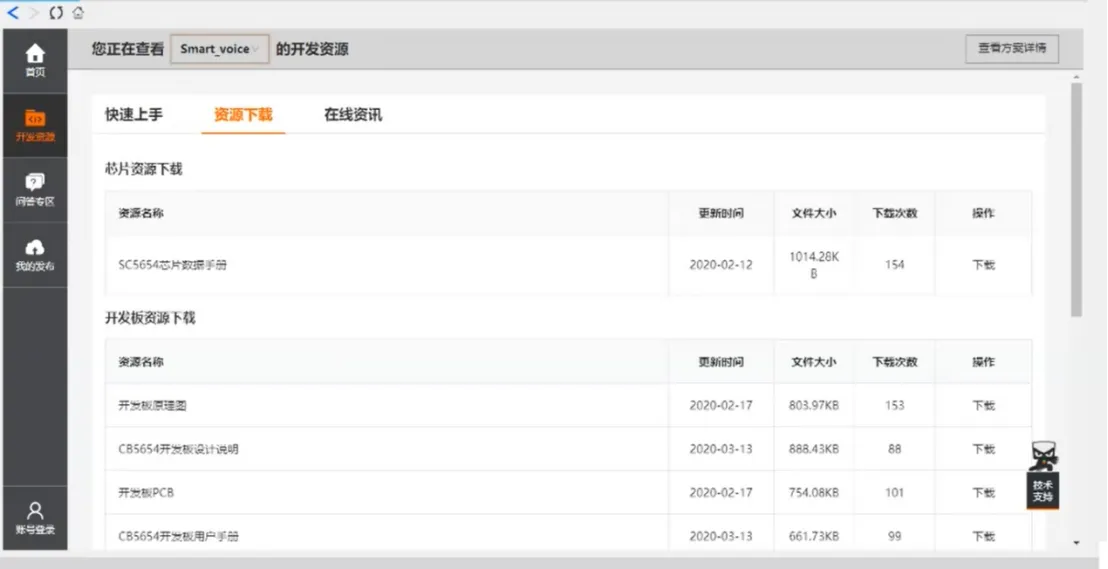Switch to 资源下载 tab
The width and height of the screenshot is (1108, 569).
pos(243,115)
